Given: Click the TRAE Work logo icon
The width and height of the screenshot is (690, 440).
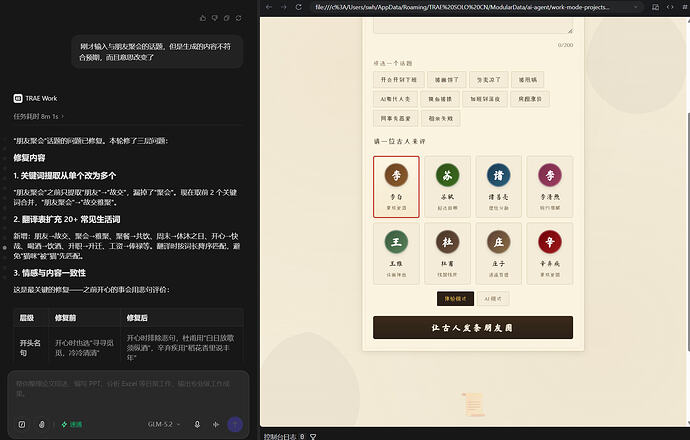Looking at the screenshot, I should tap(18, 98).
